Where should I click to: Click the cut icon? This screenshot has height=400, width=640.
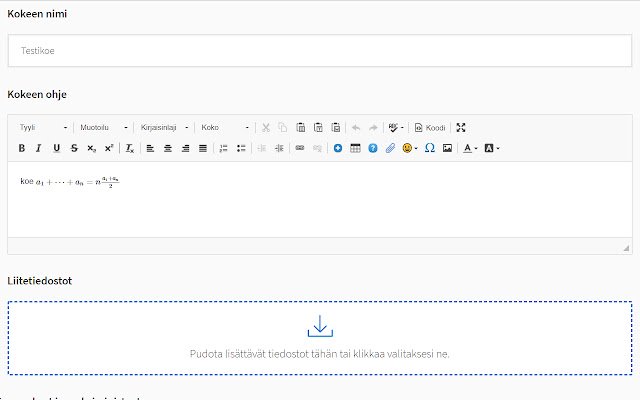(266, 128)
